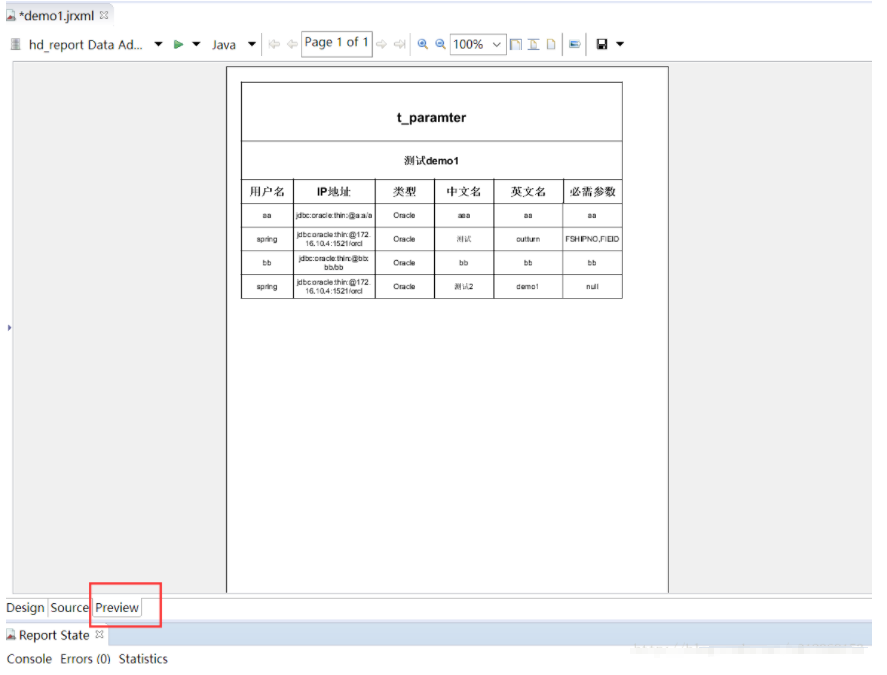
Task: Go to the last page arrow
Action: (400, 44)
